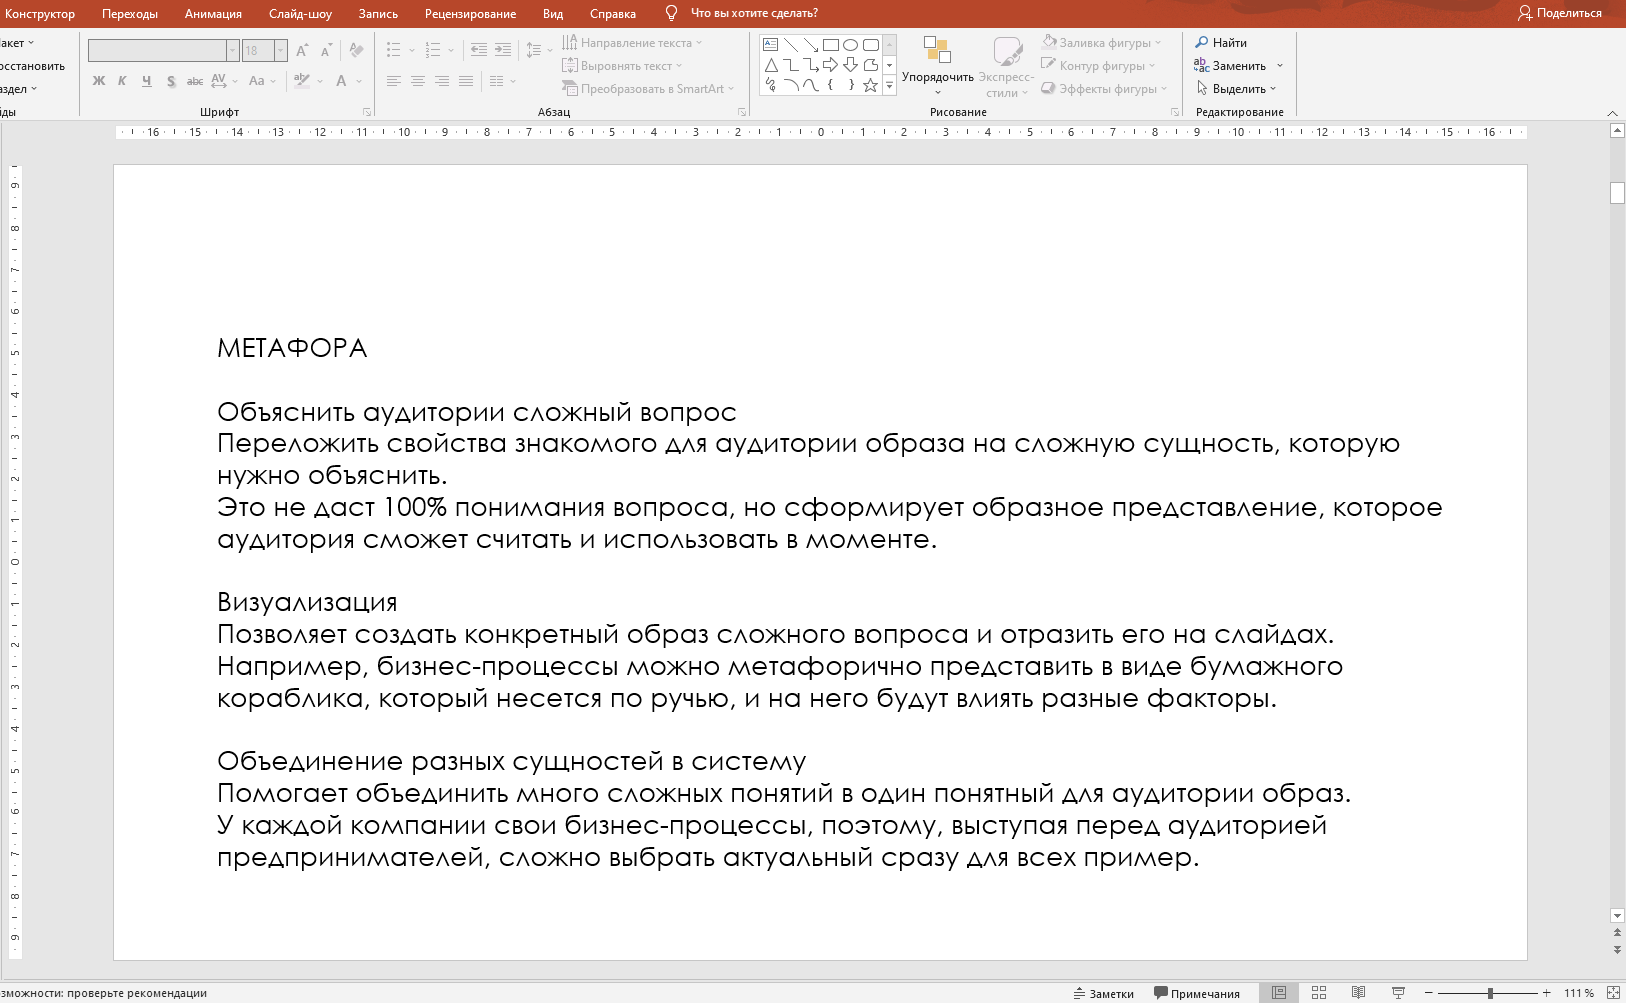Open Find magnifier tool
Screen dimensions: 1626x1003
(x=1202, y=42)
